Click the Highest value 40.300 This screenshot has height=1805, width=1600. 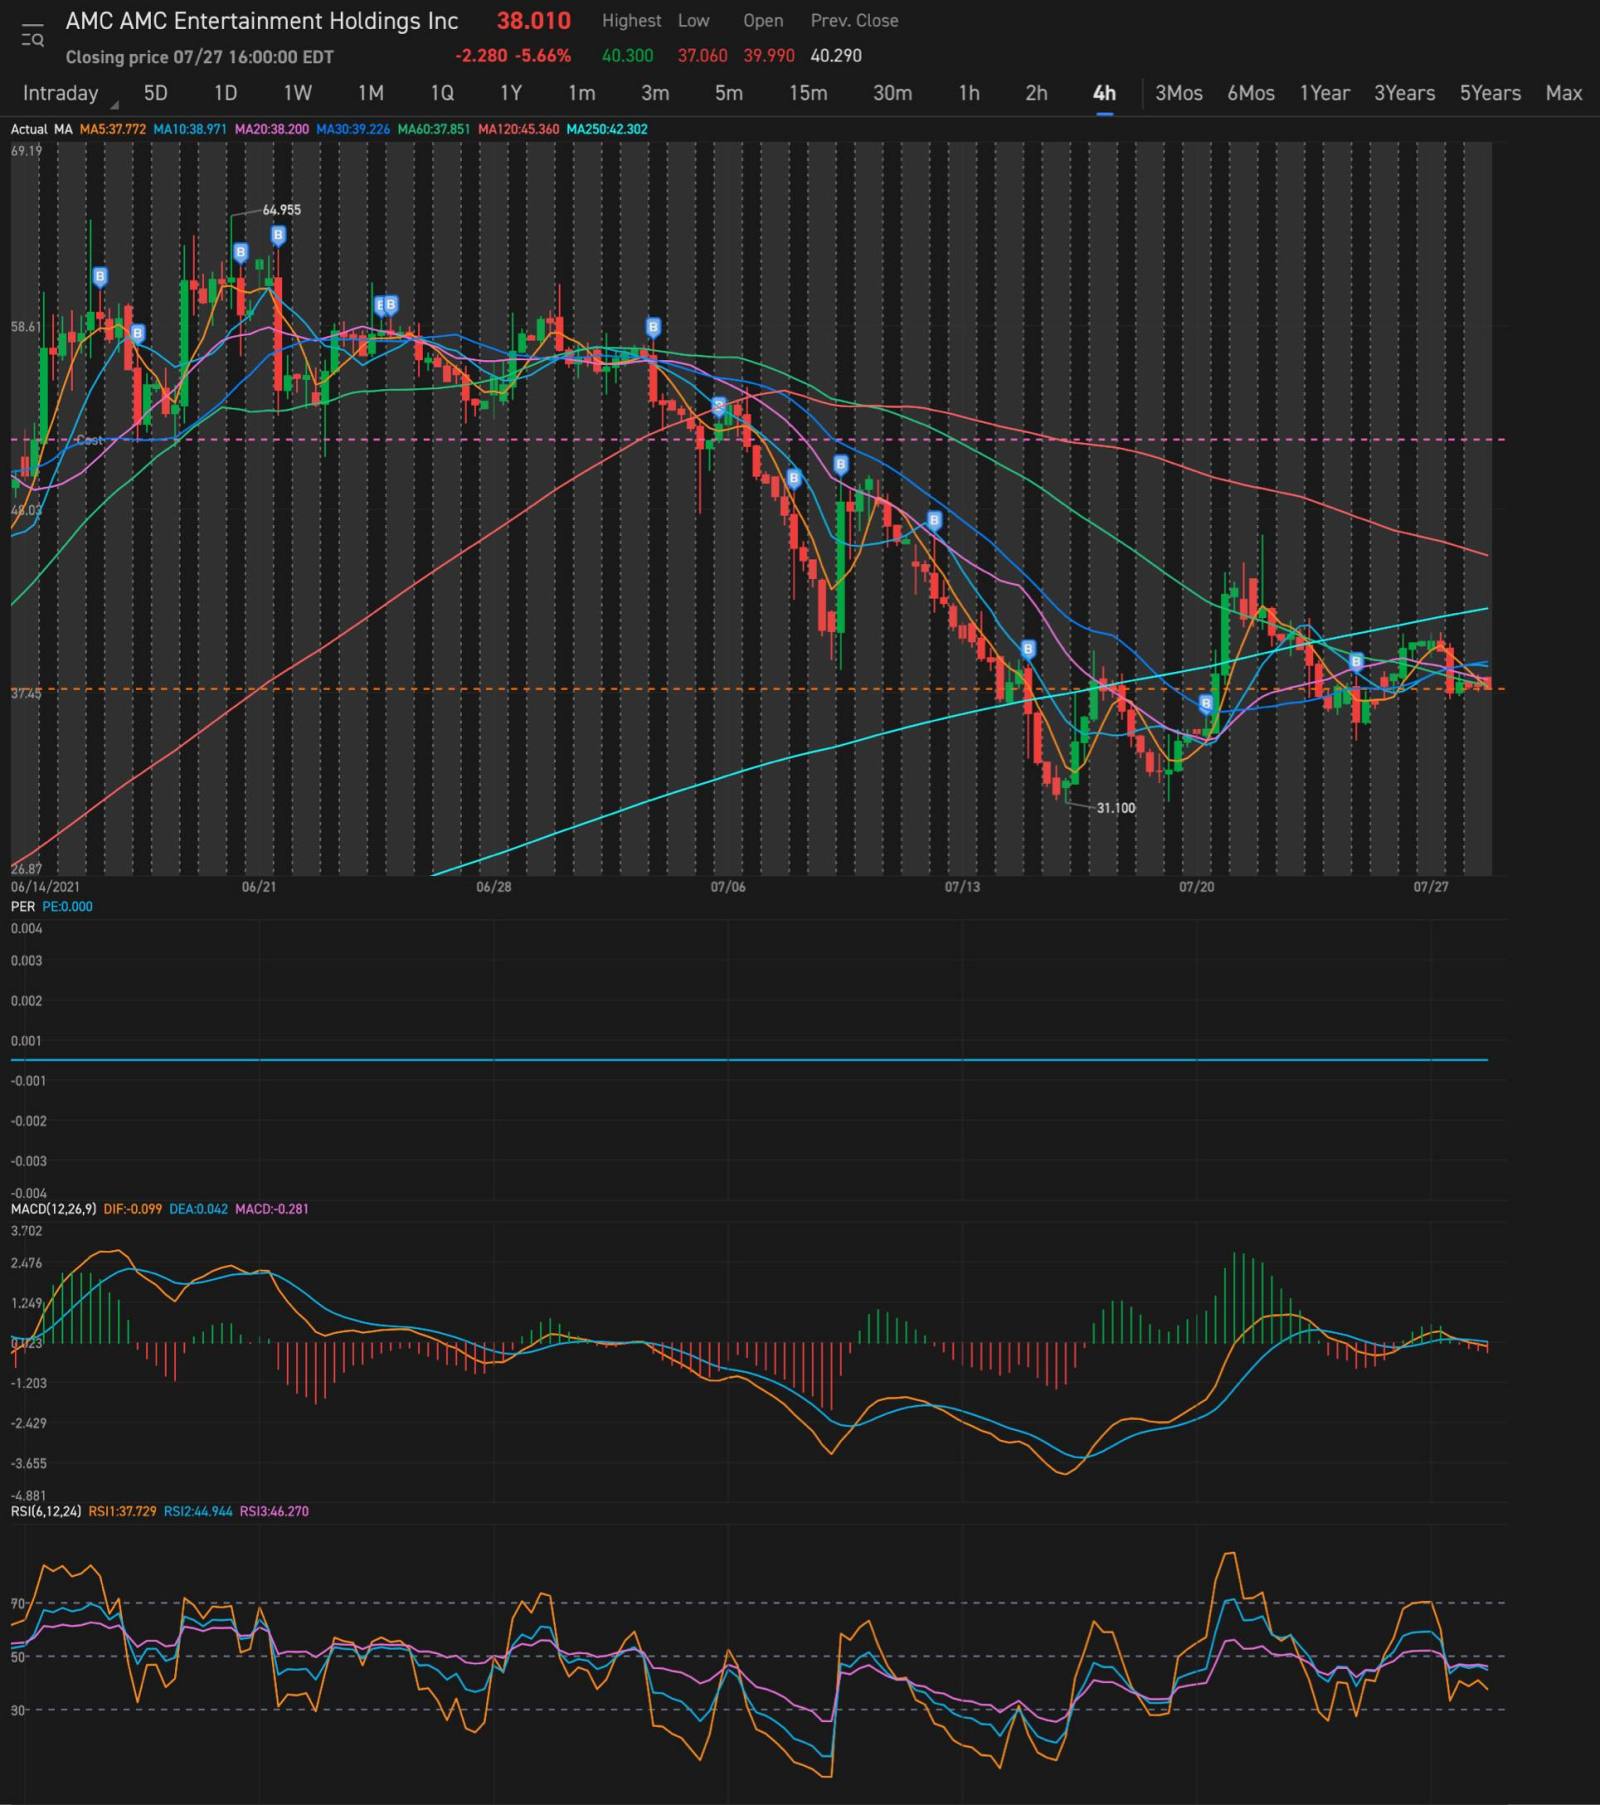627,56
